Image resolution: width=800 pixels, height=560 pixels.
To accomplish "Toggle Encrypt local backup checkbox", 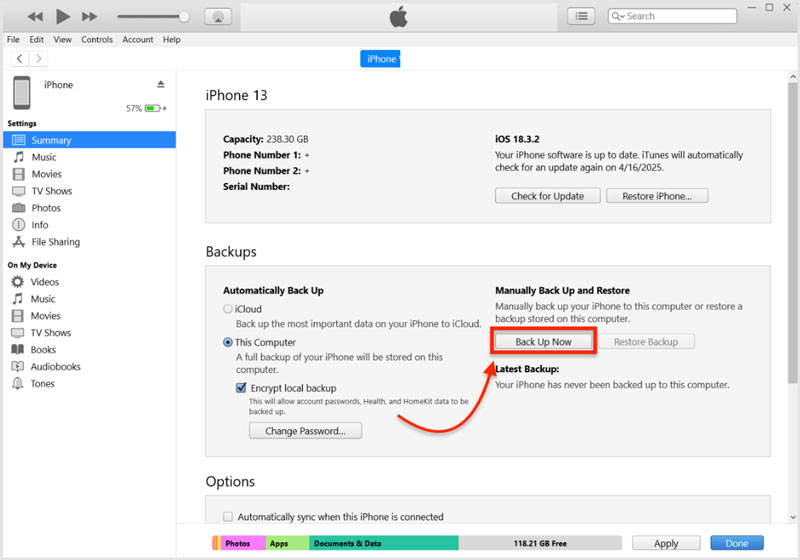I will point(241,388).
